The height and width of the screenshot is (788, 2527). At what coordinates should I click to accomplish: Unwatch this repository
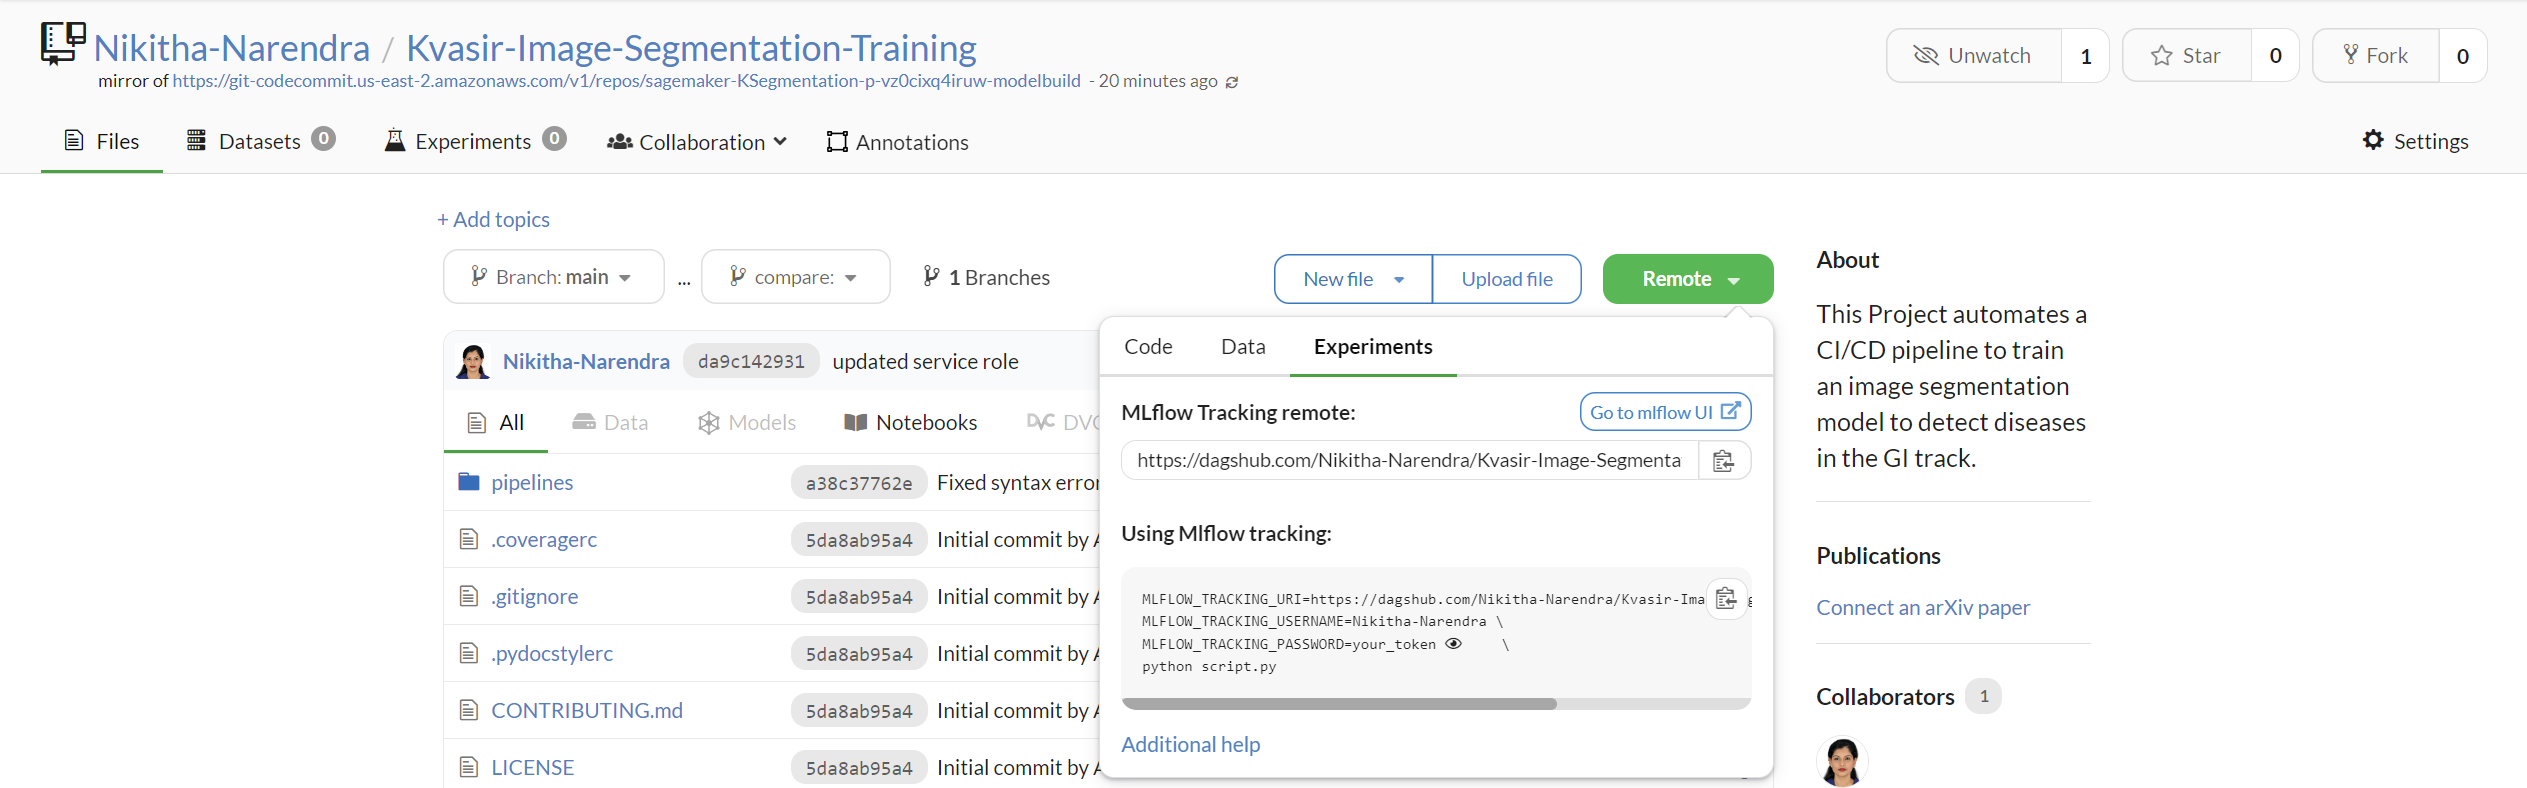coord(1973,56)
